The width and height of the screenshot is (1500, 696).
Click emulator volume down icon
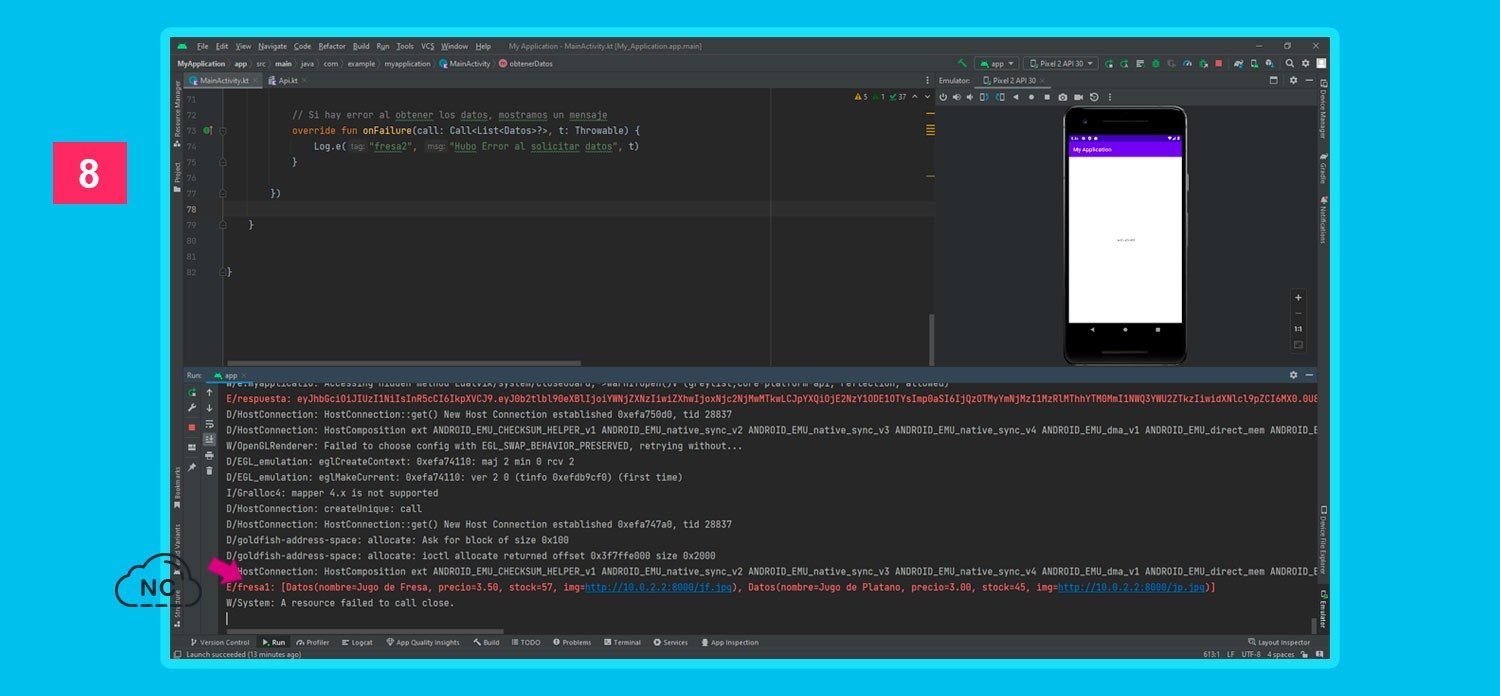pos(970,97)
